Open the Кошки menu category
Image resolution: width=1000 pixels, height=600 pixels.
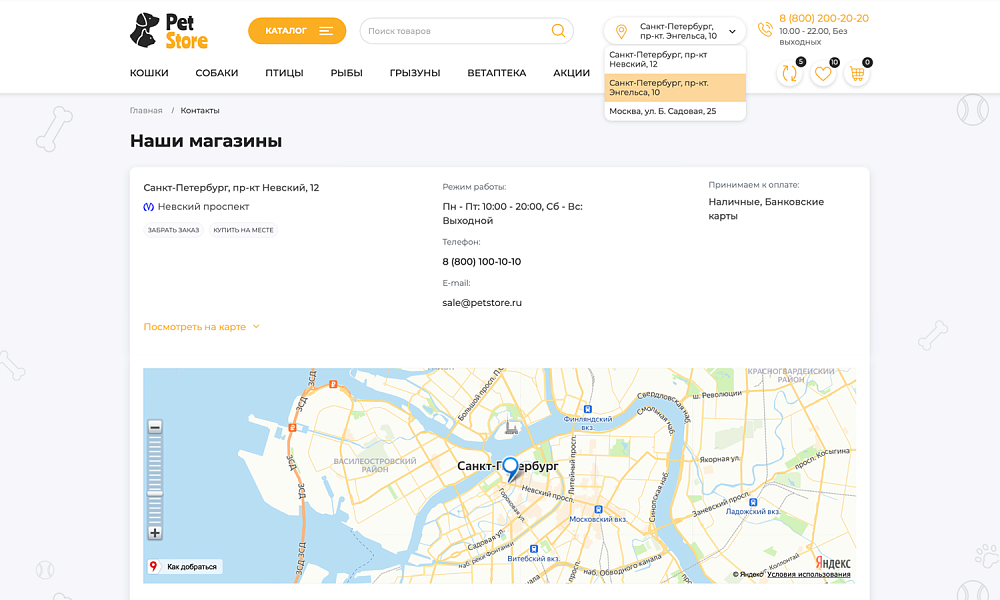coord(149,73)
